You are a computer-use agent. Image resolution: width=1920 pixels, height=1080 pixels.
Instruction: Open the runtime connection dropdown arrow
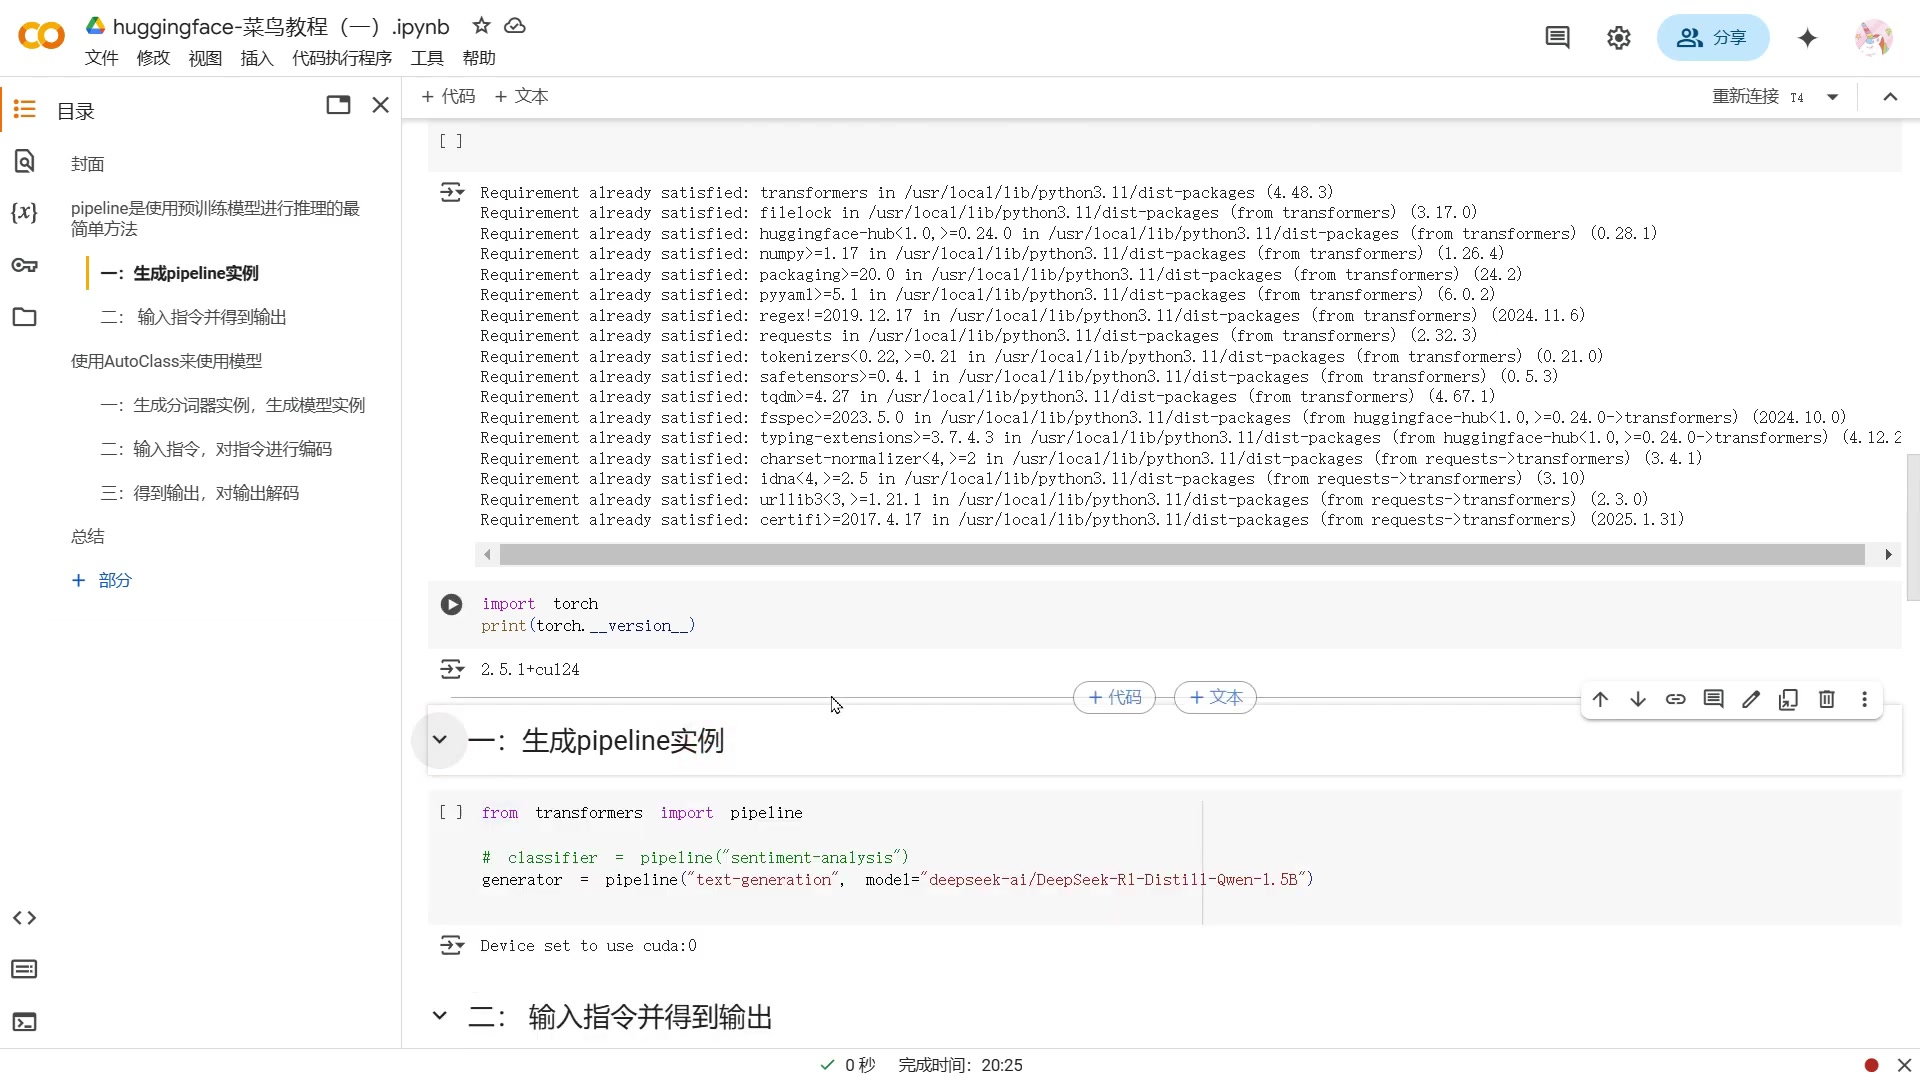[x=1833, y=97]
